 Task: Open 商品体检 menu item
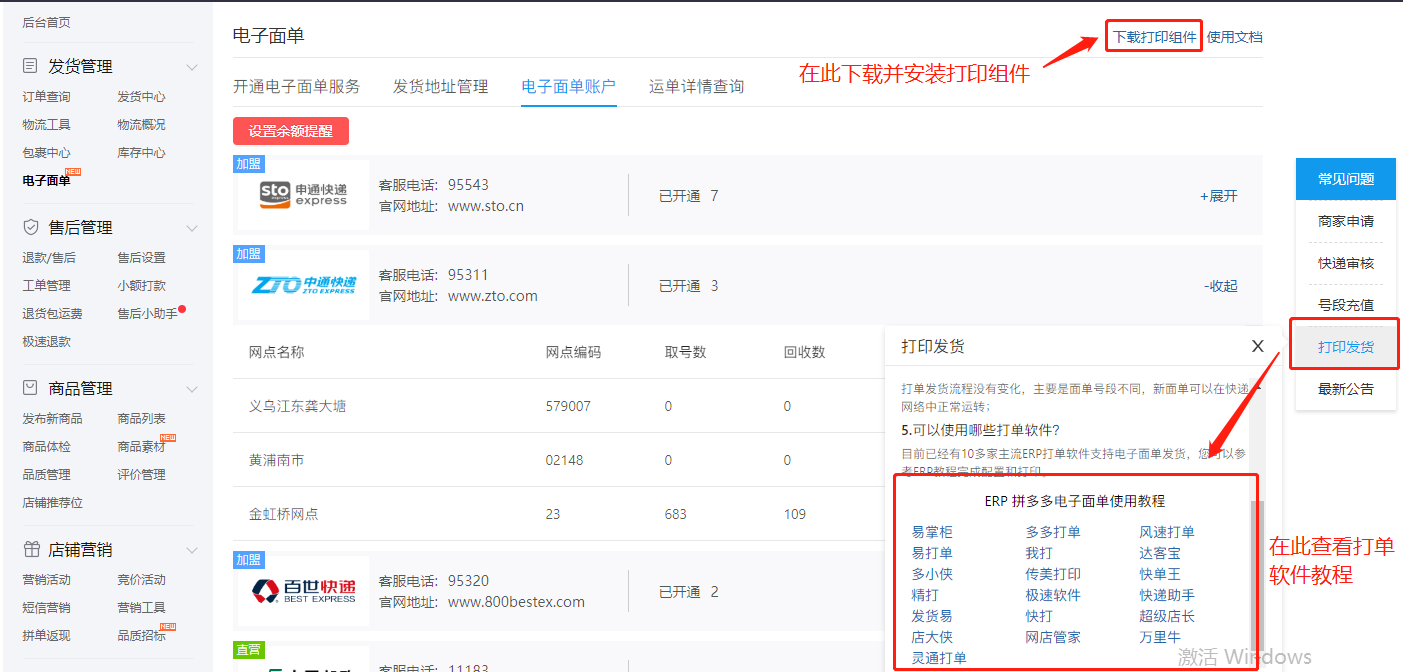(x=46, y=447)
